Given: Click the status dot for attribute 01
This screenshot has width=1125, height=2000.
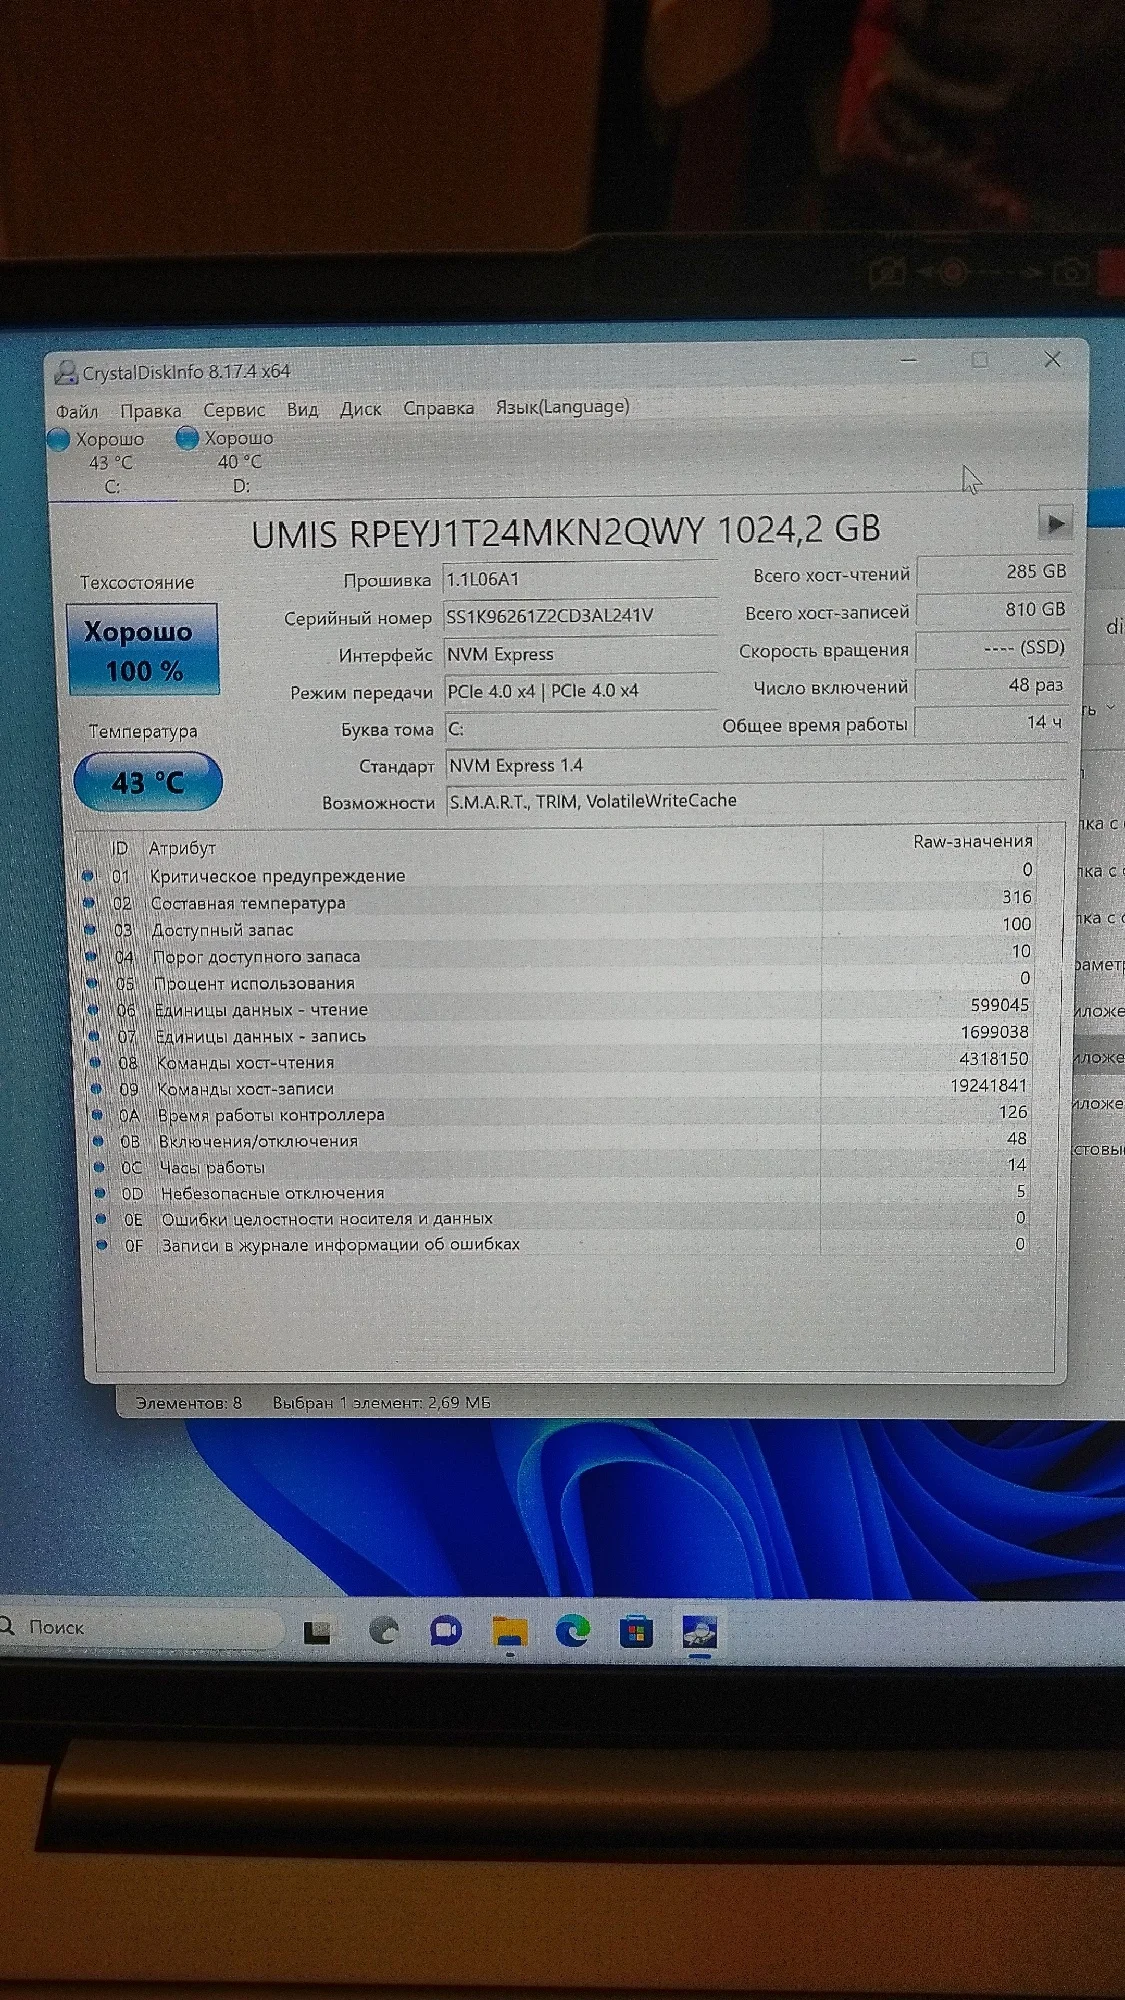Looking at the screenshot, I should click(x=88, y=876).
